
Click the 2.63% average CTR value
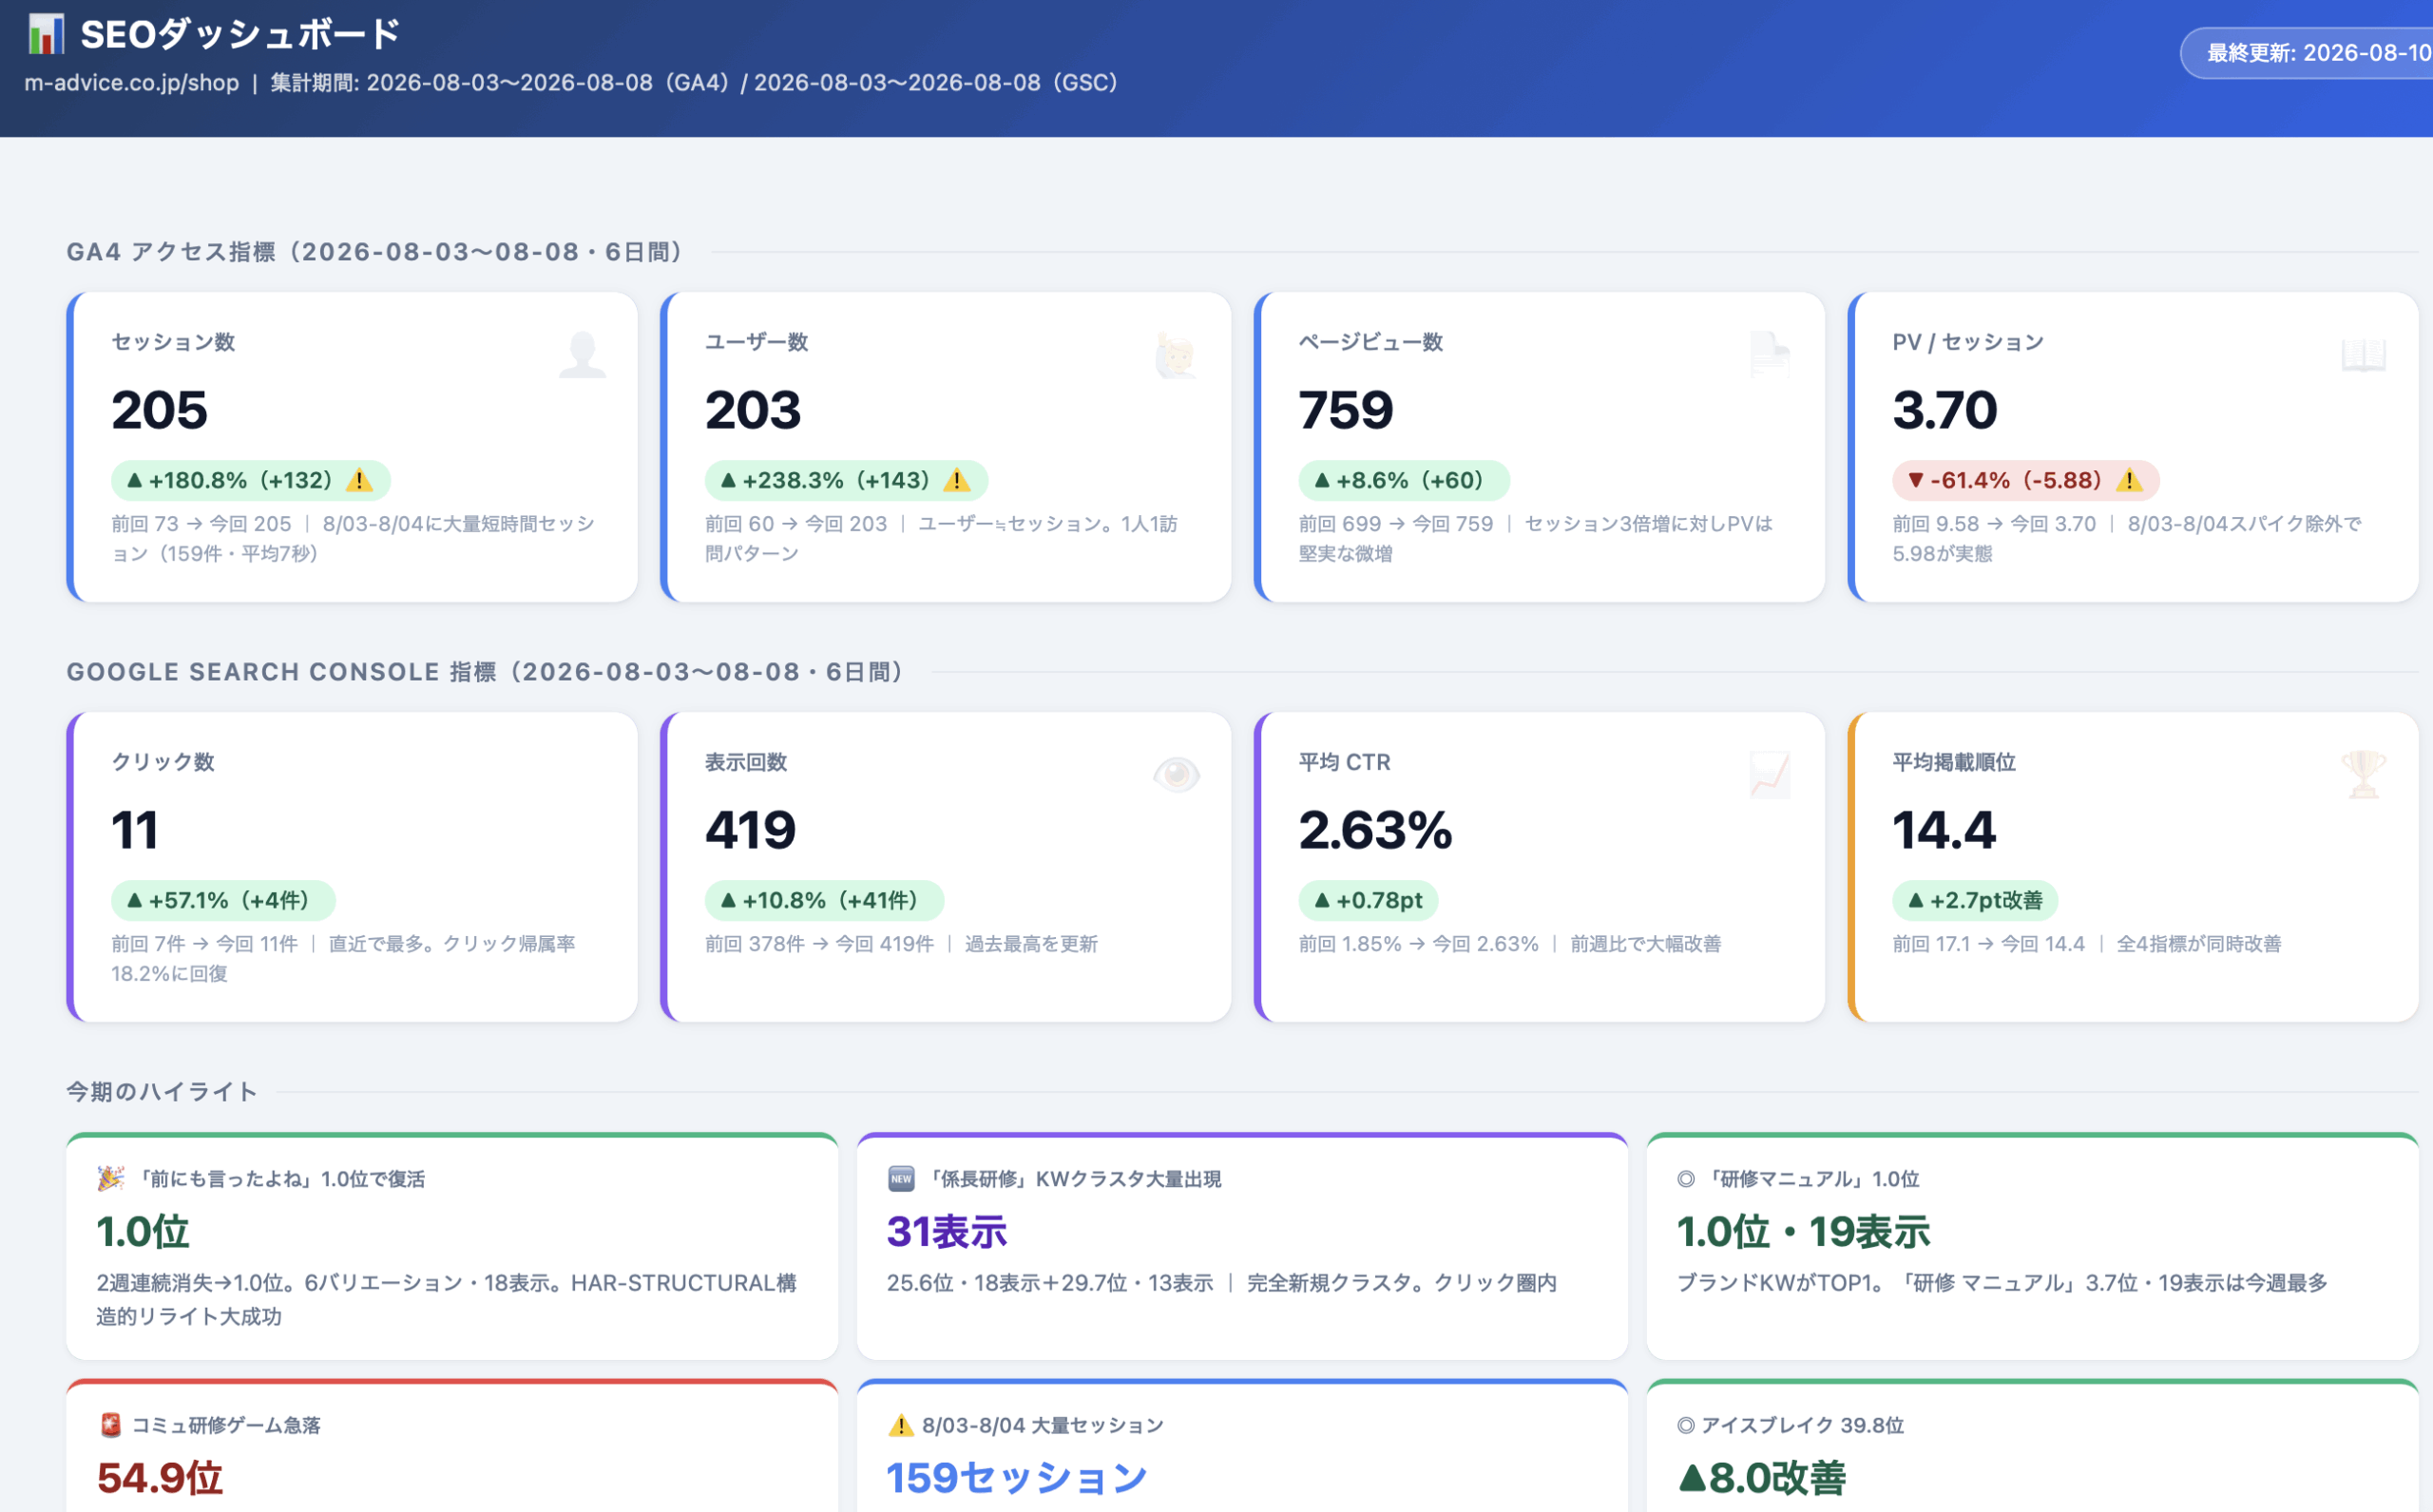coord(1376,830)
